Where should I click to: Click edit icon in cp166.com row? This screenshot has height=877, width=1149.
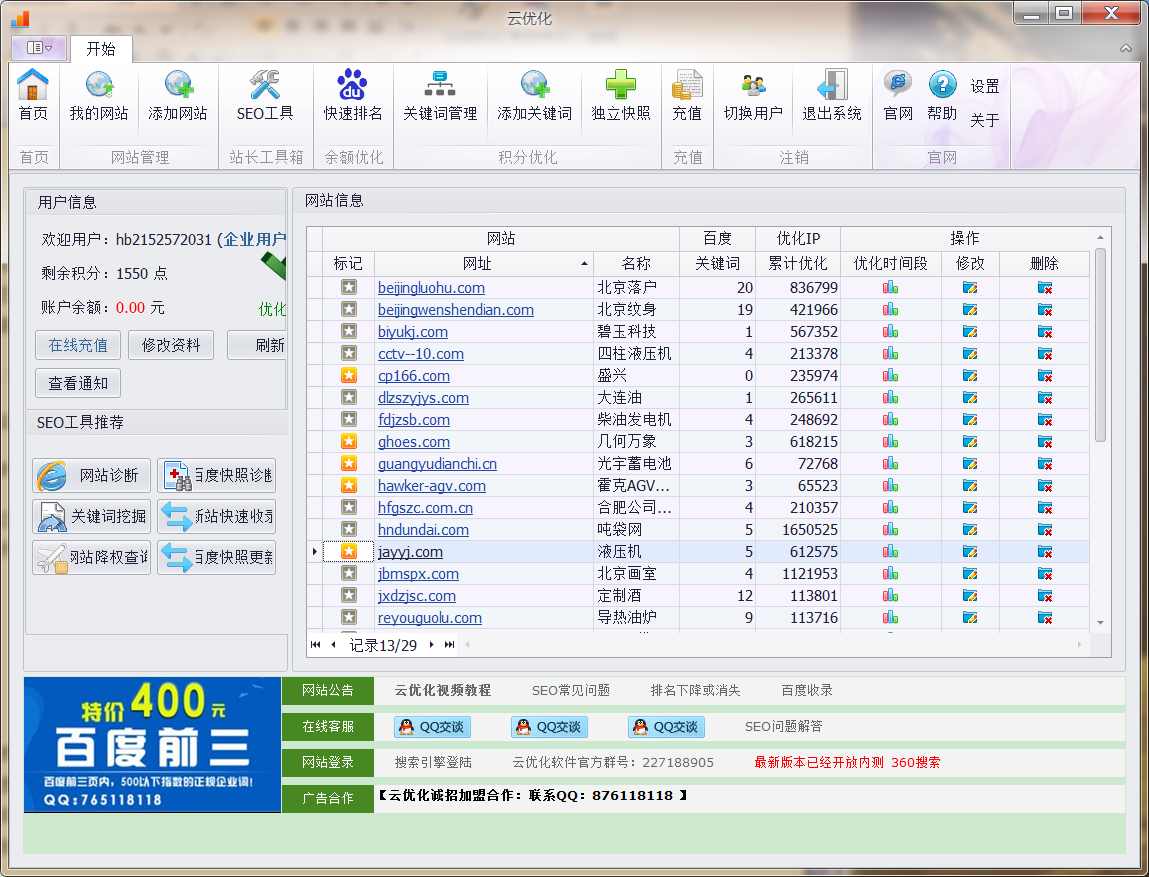click(x=969, y=376)
